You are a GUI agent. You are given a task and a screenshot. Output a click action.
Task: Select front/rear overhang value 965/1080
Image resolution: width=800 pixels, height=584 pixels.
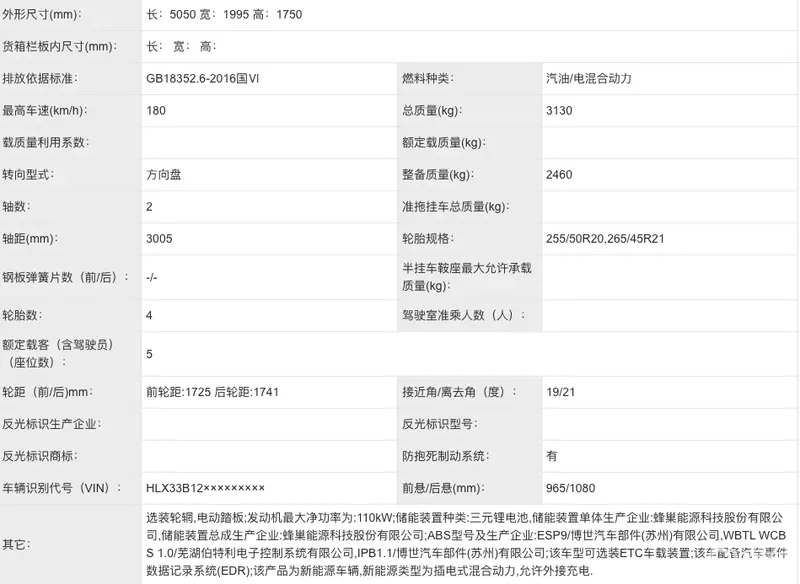click(570, 488)
